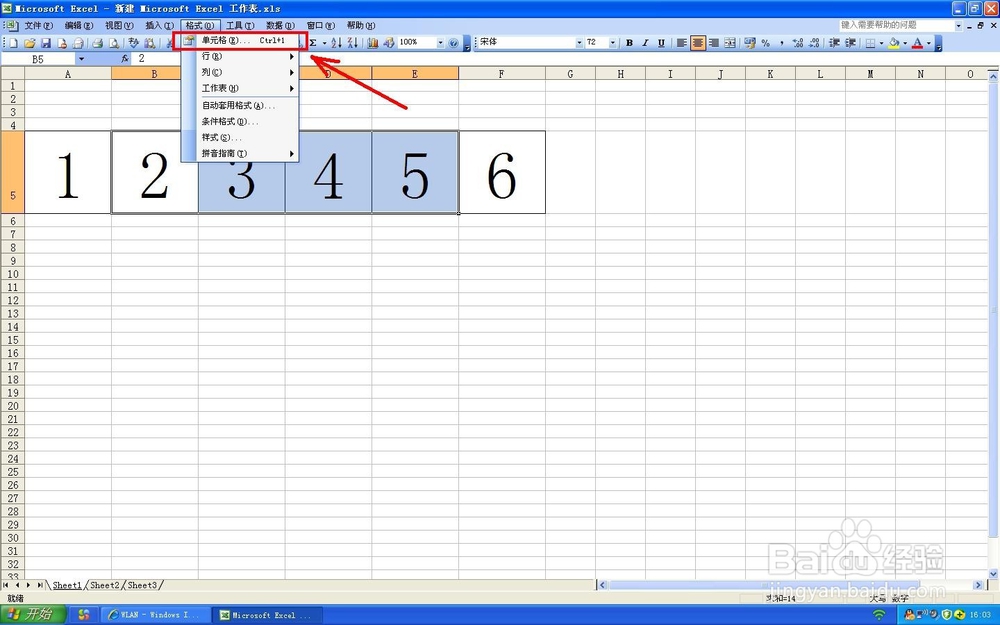The image size is (1000, 625).
Task: Apply percent style formatting
Action: 765,43
